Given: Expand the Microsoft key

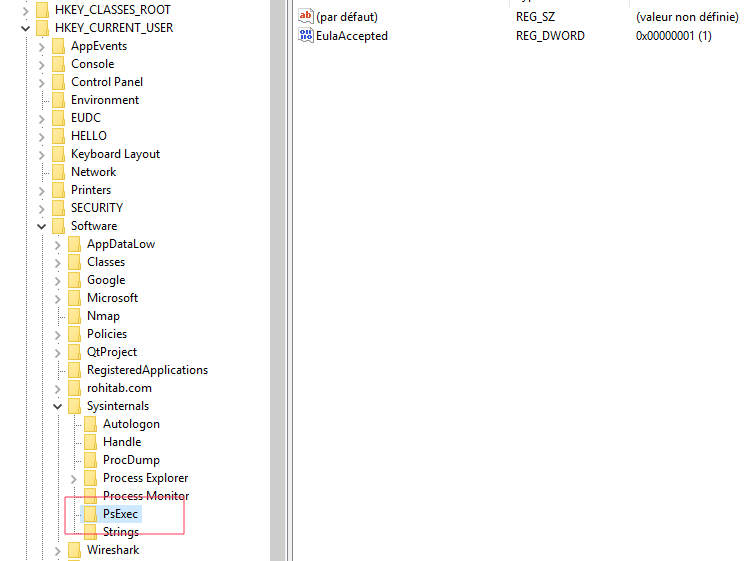Looking at the screenshot, I should coord(57,298).
